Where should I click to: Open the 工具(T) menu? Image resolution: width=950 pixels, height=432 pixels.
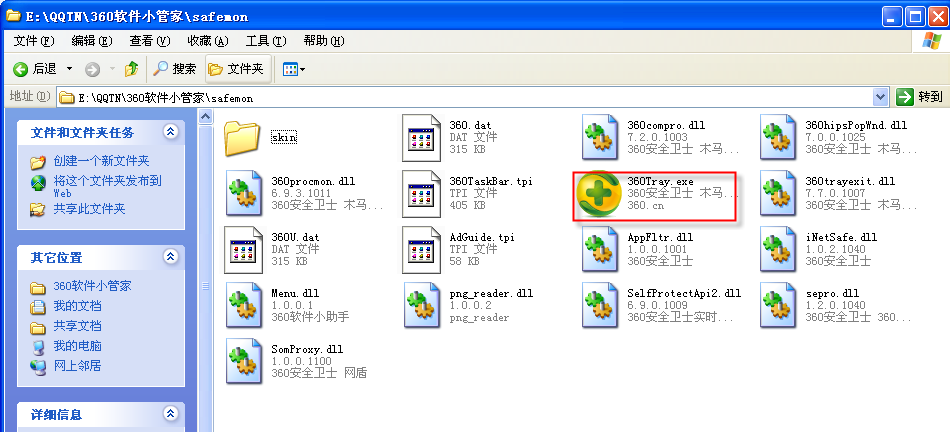pyautogui.click(x=266, y=41)
